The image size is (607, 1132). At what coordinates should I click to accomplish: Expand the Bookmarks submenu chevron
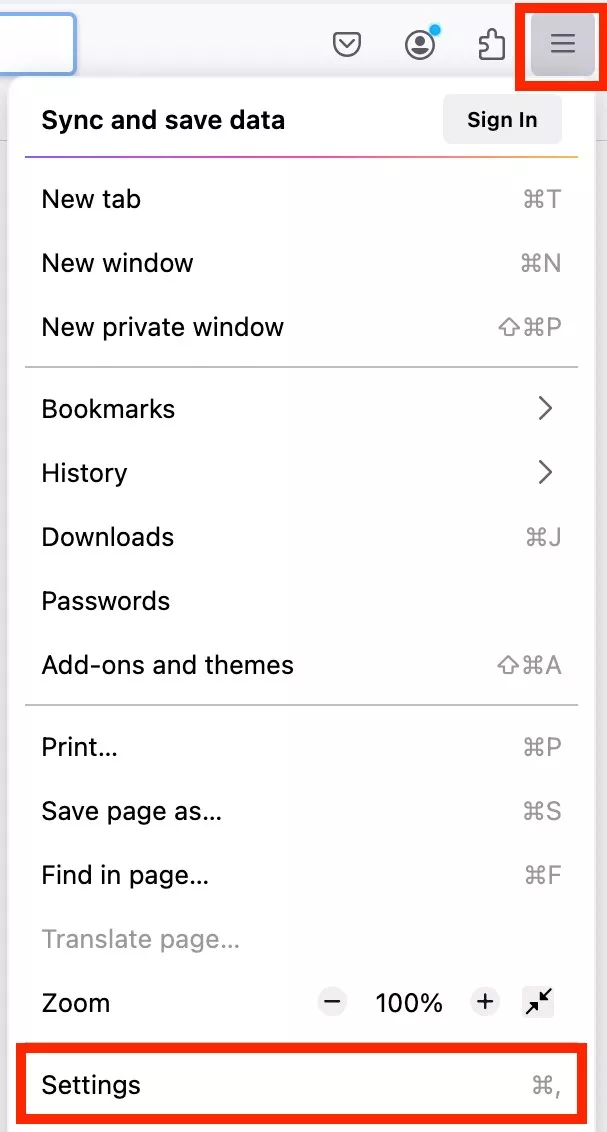tap(545, 408)
